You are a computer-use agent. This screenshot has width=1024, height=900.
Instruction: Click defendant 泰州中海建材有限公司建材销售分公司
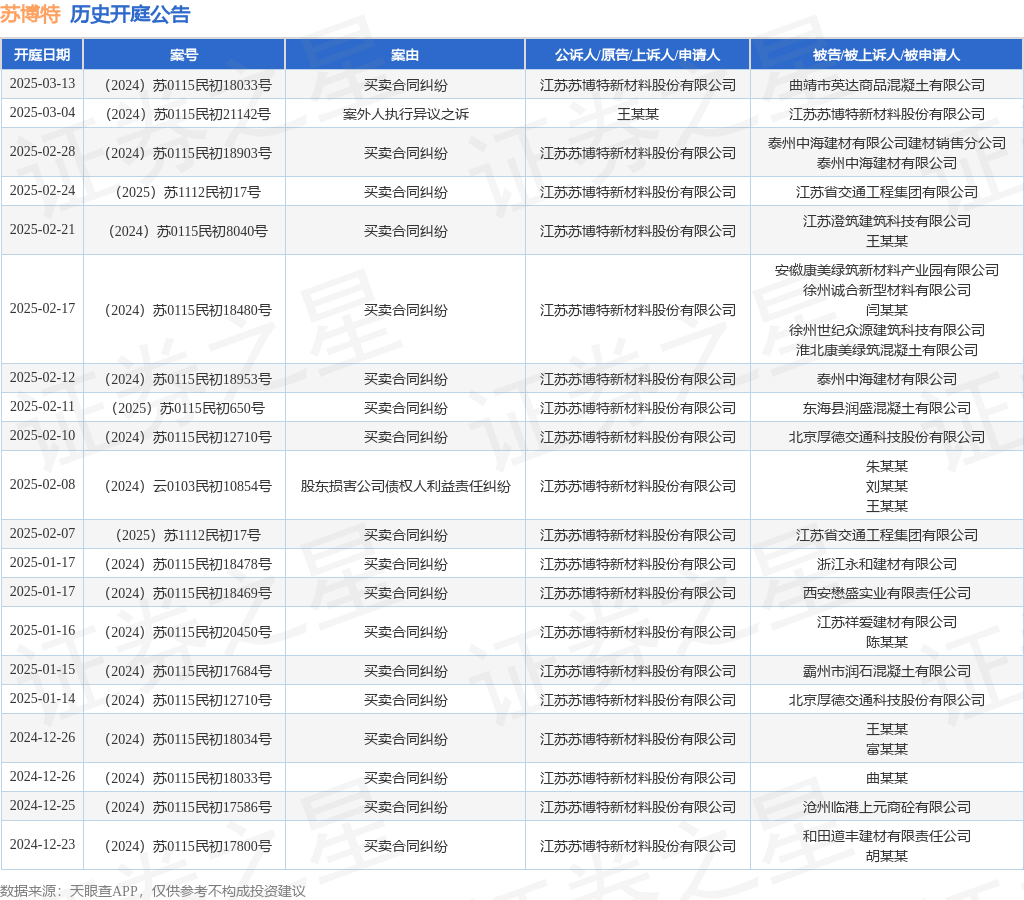887,143
